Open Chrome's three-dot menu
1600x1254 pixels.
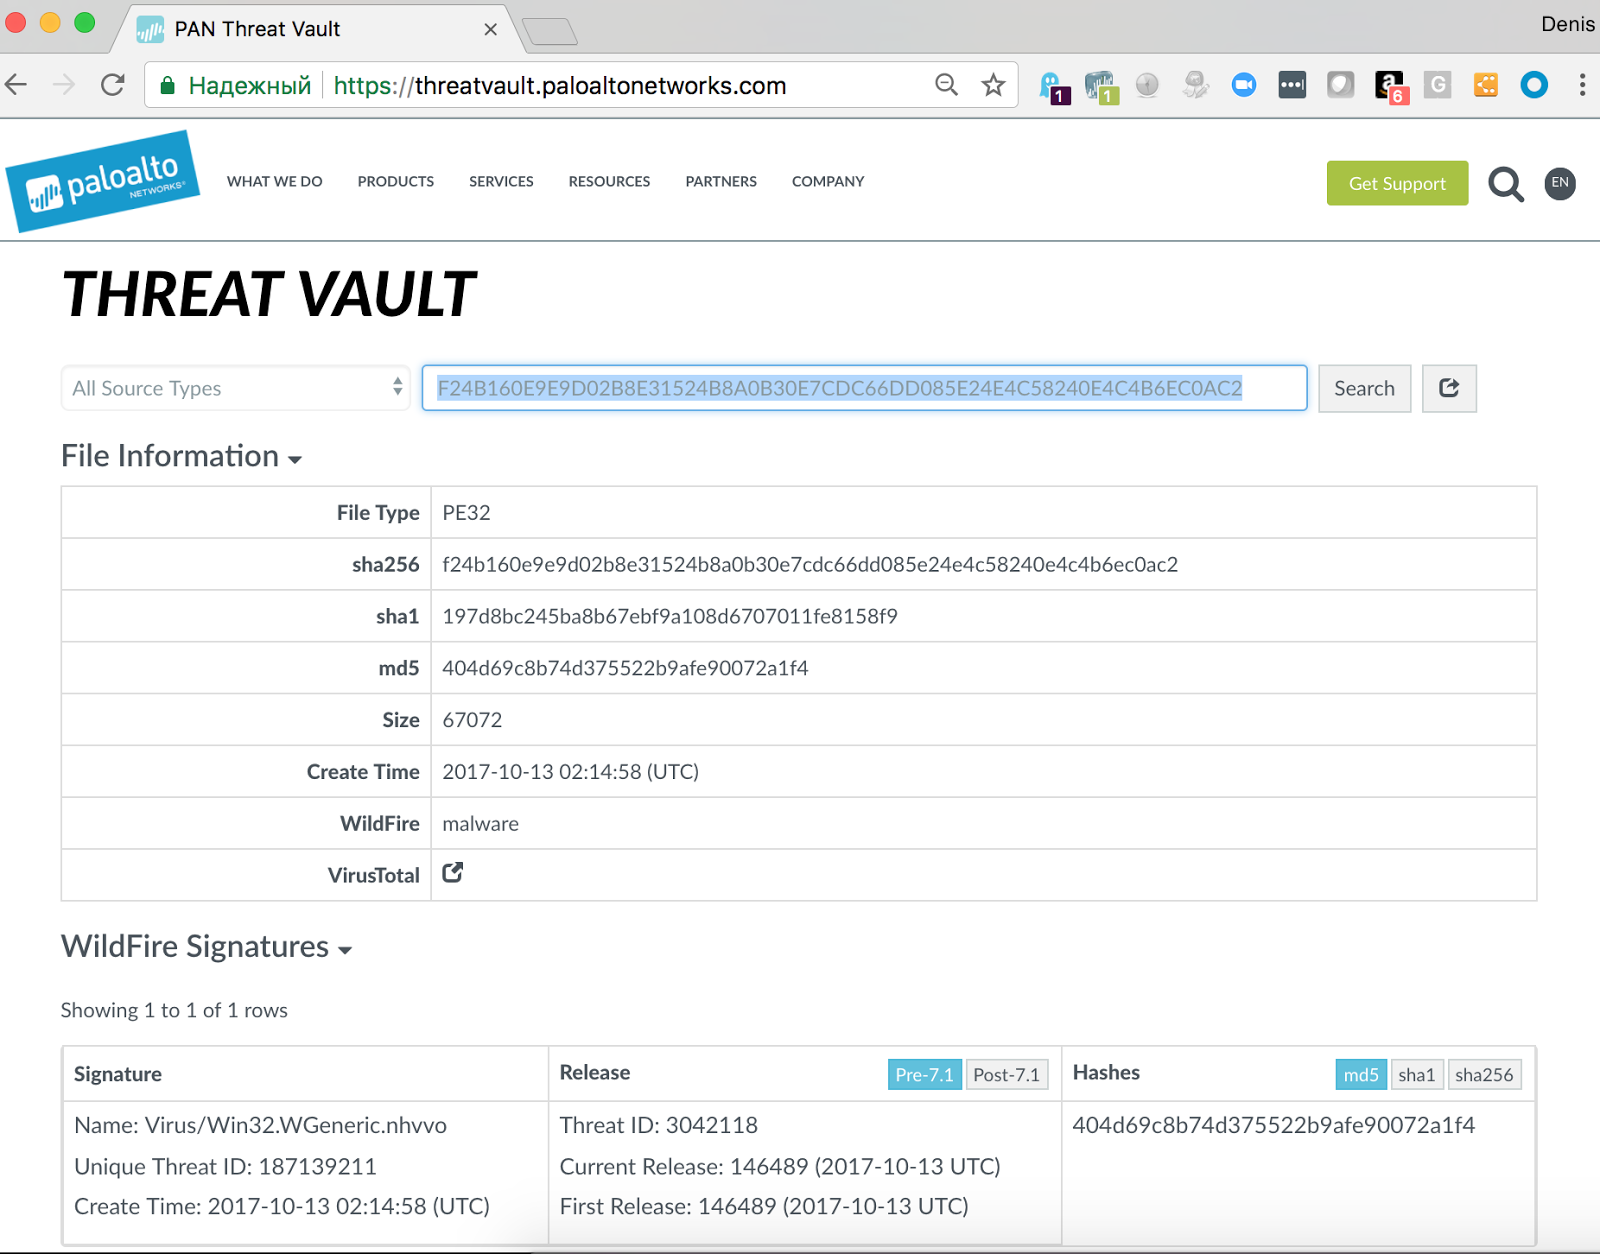pos(1582,85)
